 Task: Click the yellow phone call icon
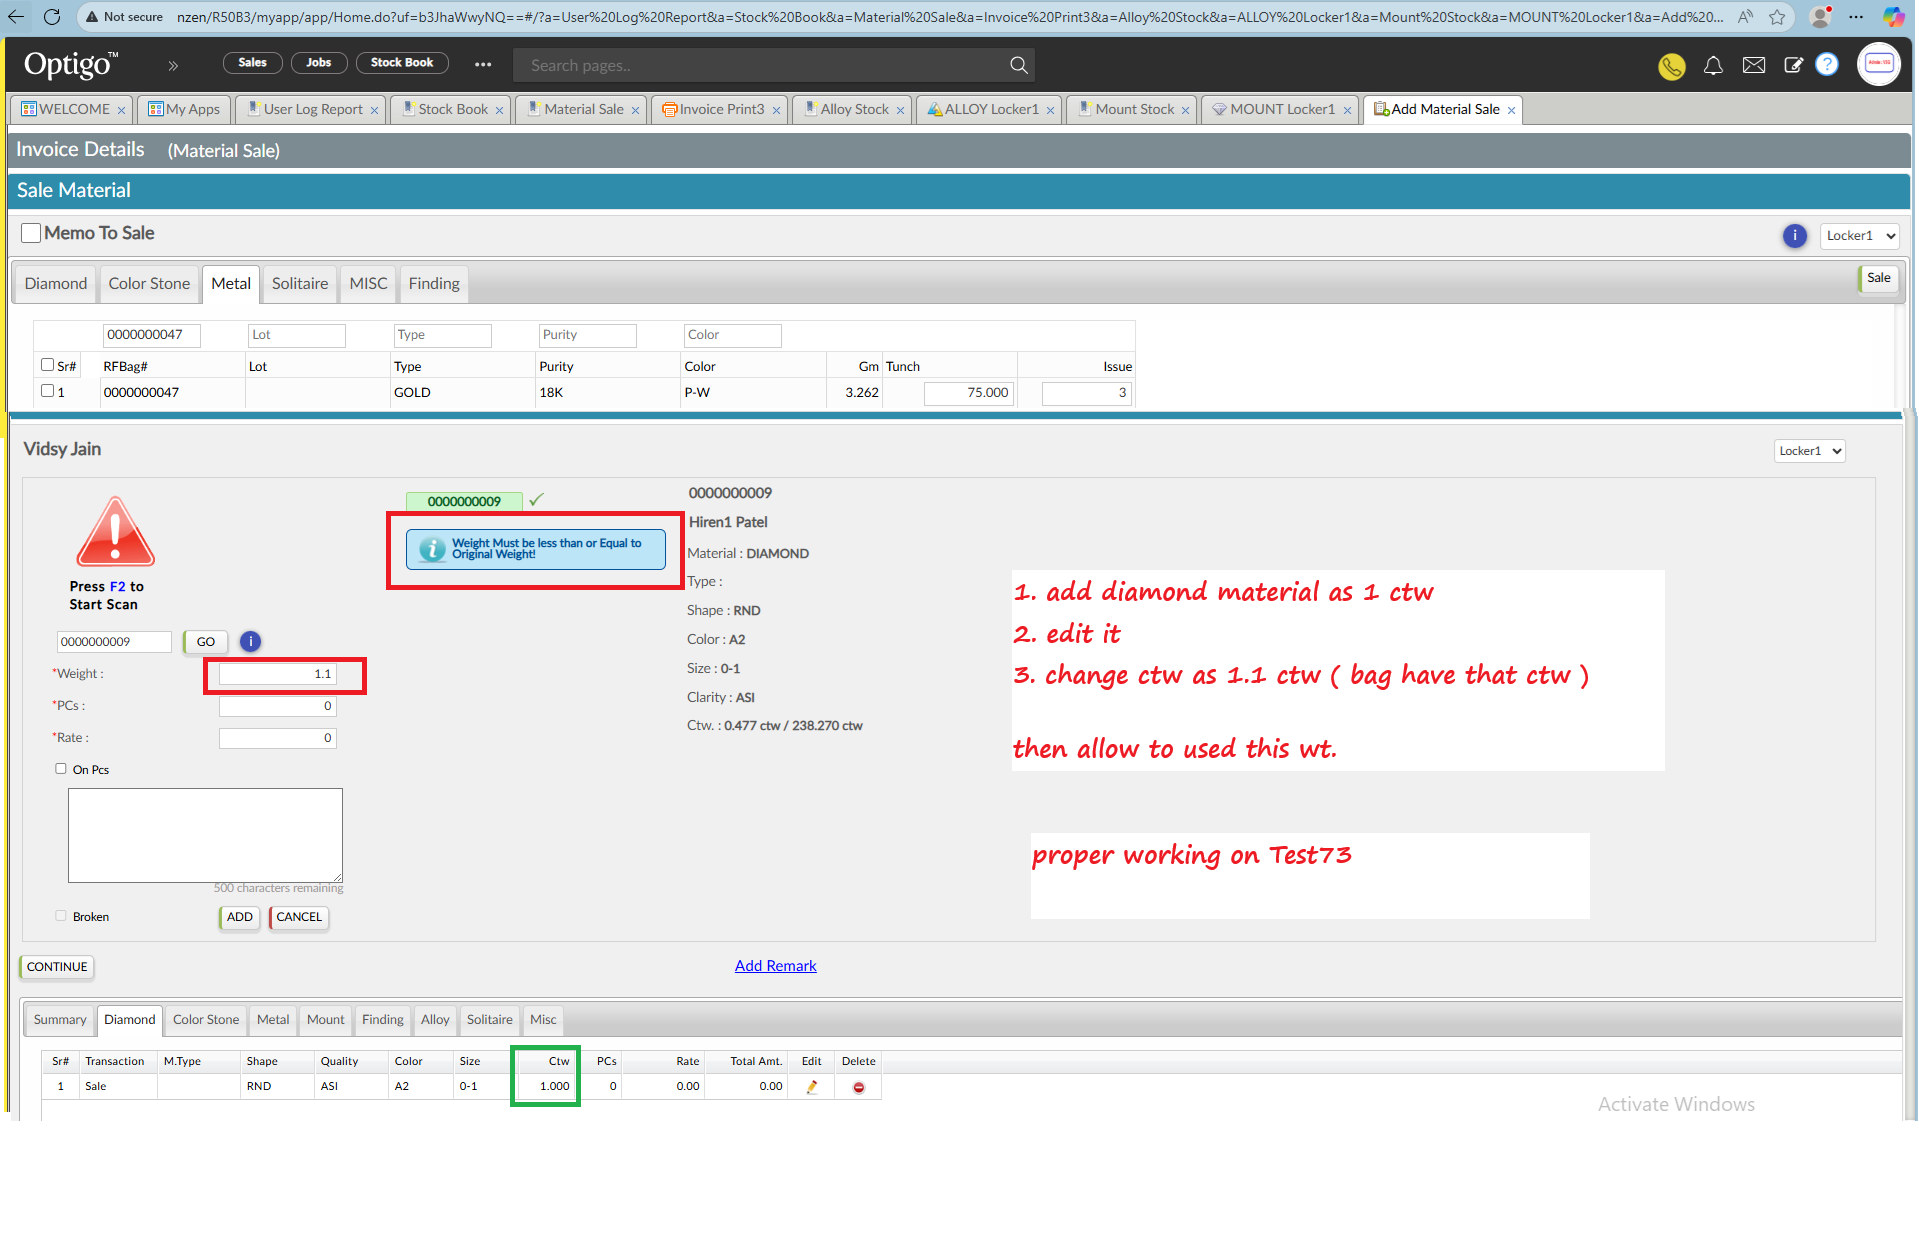(1671, 66)
